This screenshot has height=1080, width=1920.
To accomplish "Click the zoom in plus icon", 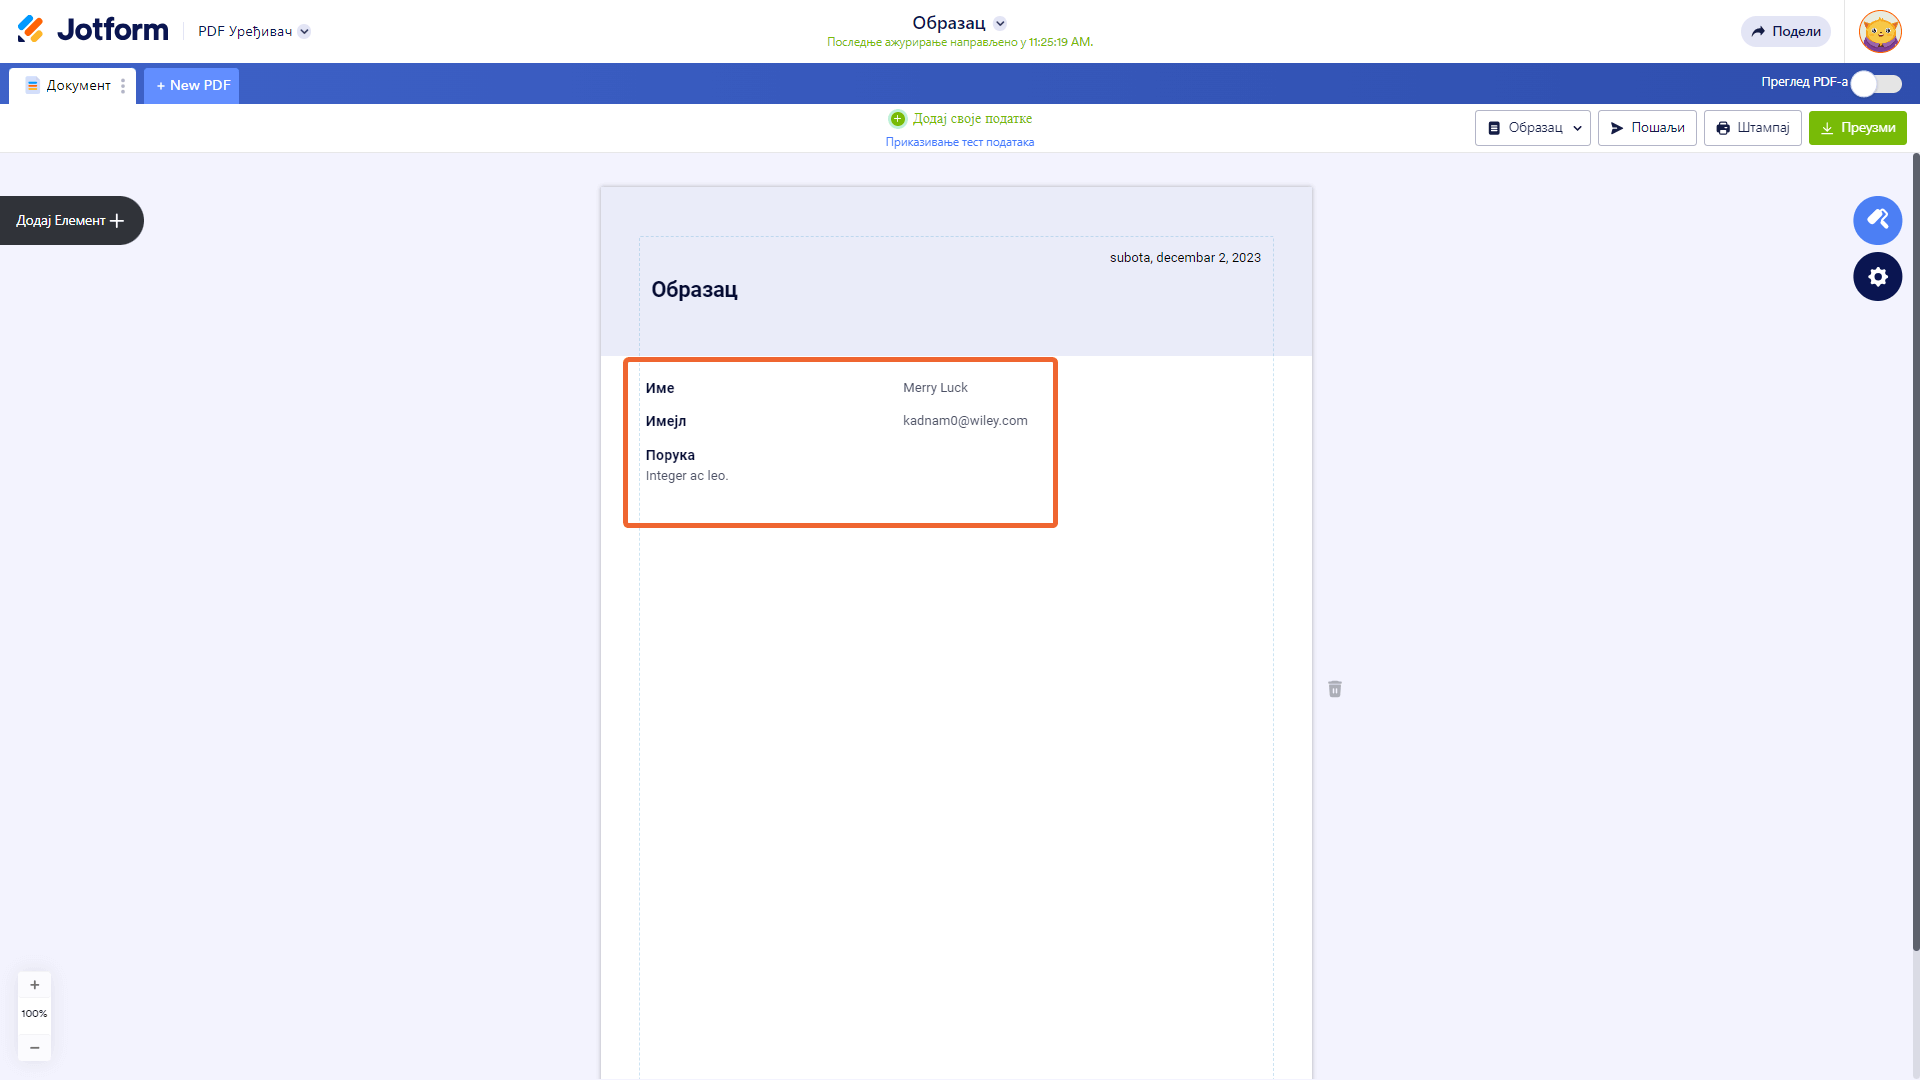I will pyautogui.click(x=34, y=985).
